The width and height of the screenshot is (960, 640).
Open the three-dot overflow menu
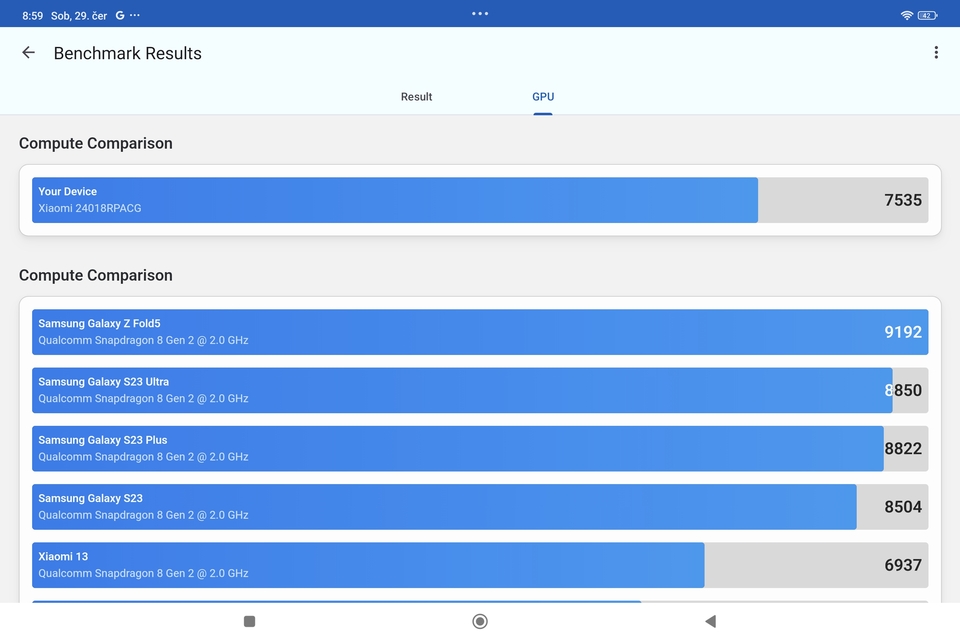click(937, 52)
